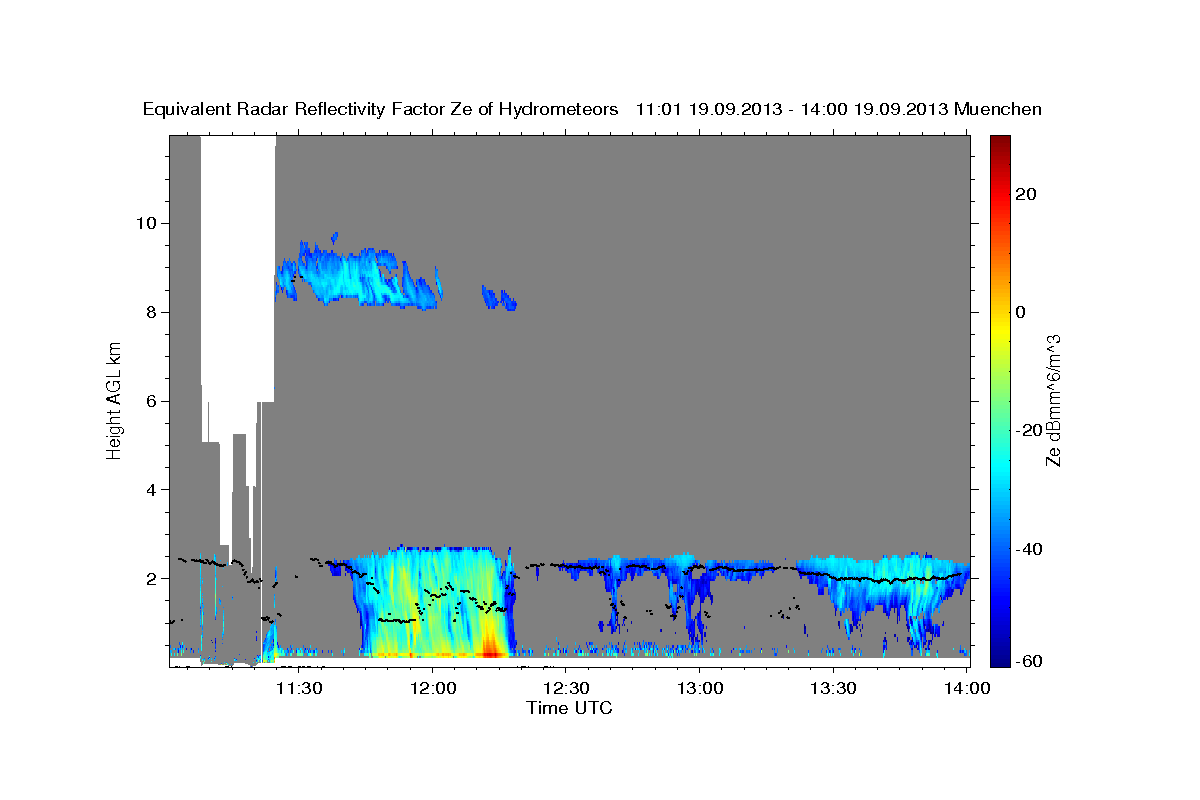The image size is (1200, 800).
Task: Click the 'Height AGL km' axis title
Action: [x=115, y=400]
